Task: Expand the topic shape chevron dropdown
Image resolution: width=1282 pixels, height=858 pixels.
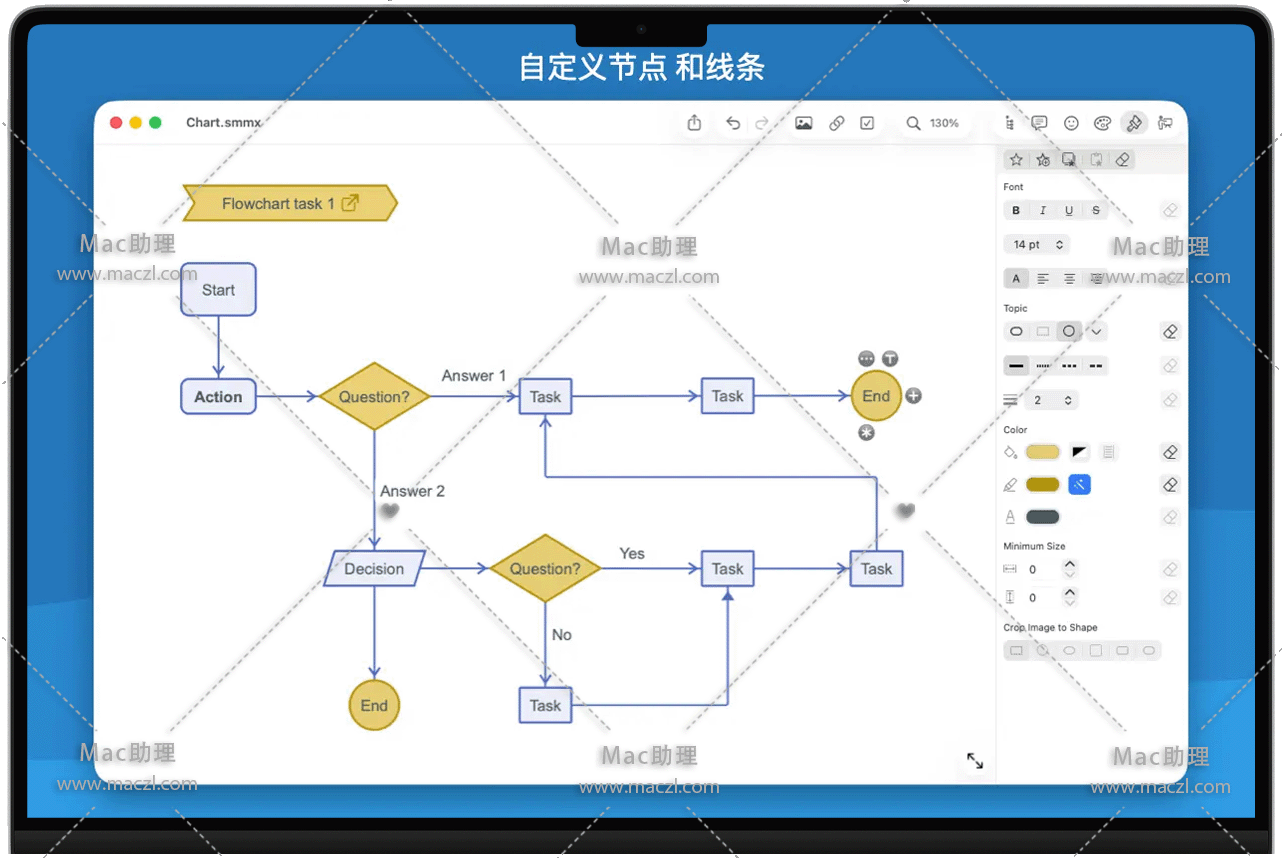Action: [1097, 332]
